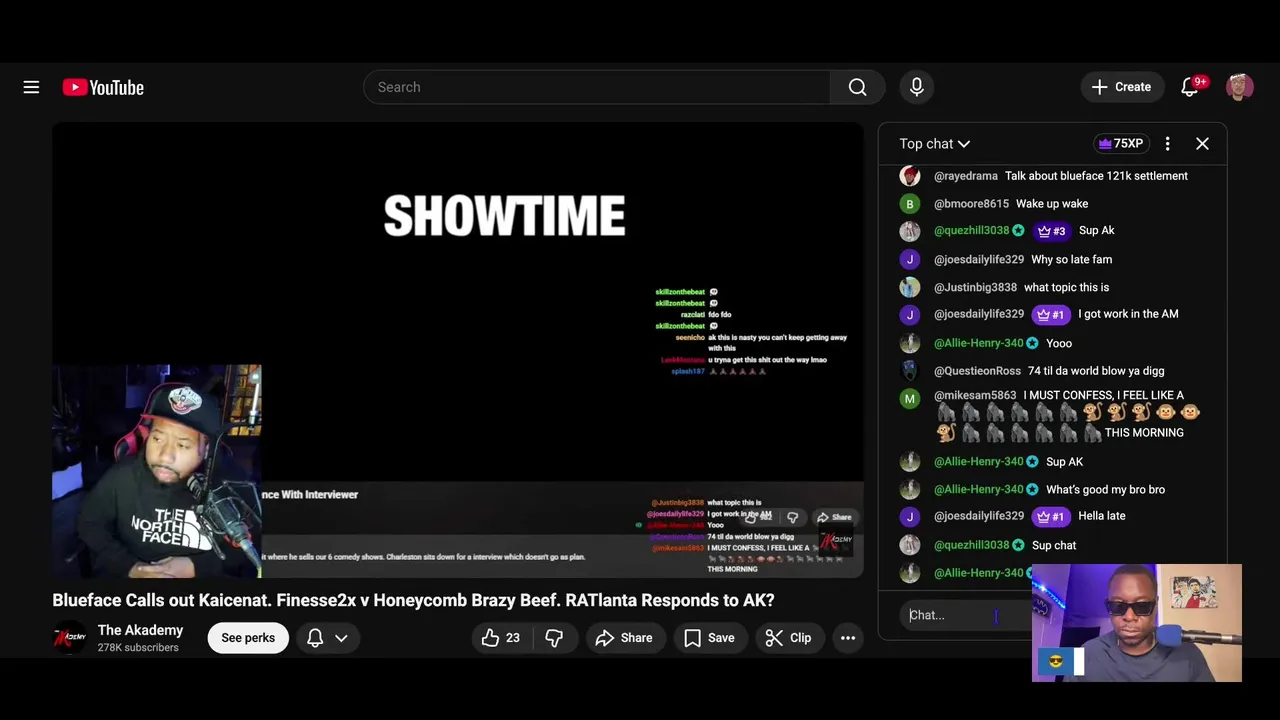Open more actions below the video
Screen dimensions: 1280x720
(x=848, y=638)
